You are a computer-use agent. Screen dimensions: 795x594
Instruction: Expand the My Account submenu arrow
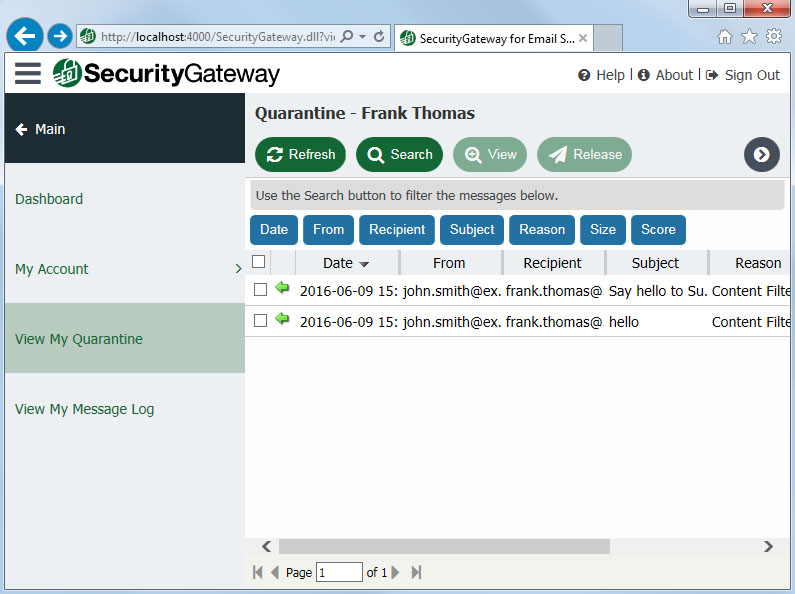[238, 269]
